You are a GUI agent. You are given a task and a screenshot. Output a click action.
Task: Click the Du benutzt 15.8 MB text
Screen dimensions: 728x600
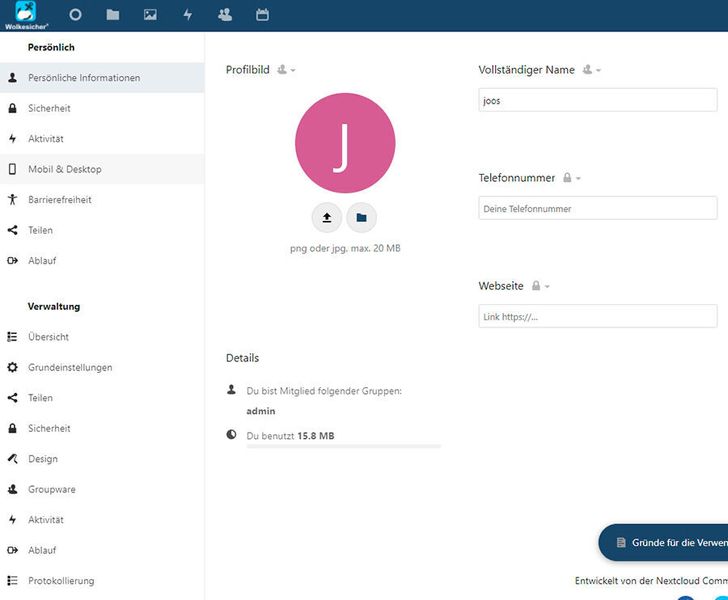click(290, 436)
